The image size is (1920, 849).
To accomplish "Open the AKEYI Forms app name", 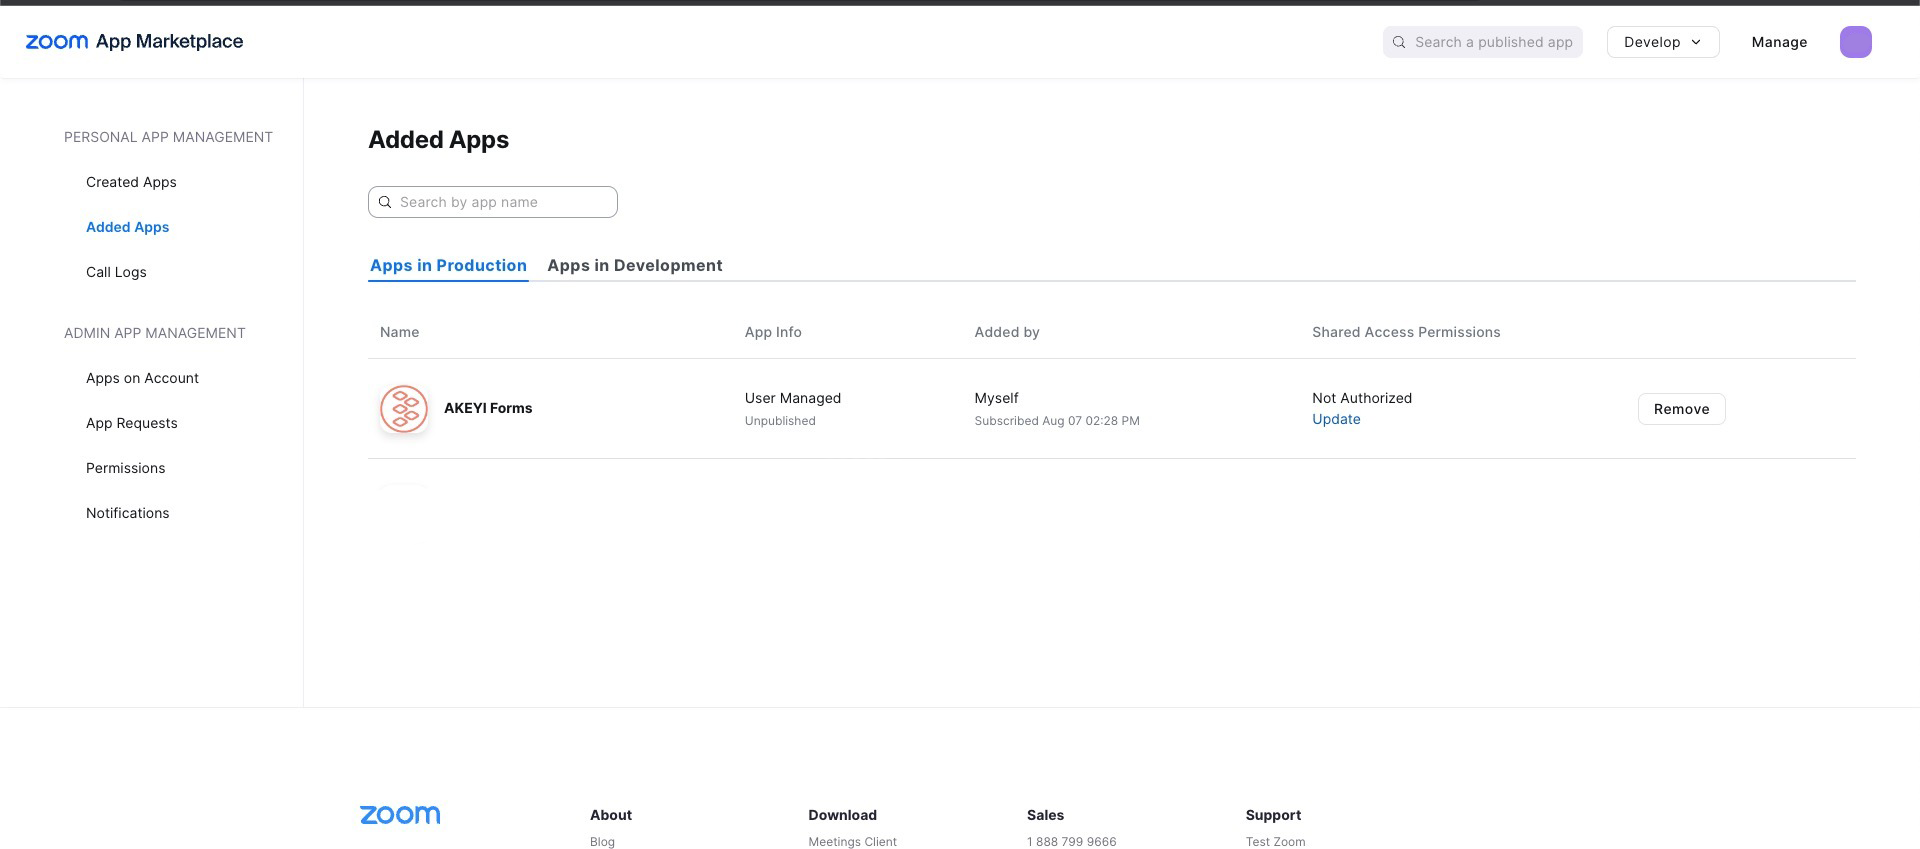I will 488,408.
